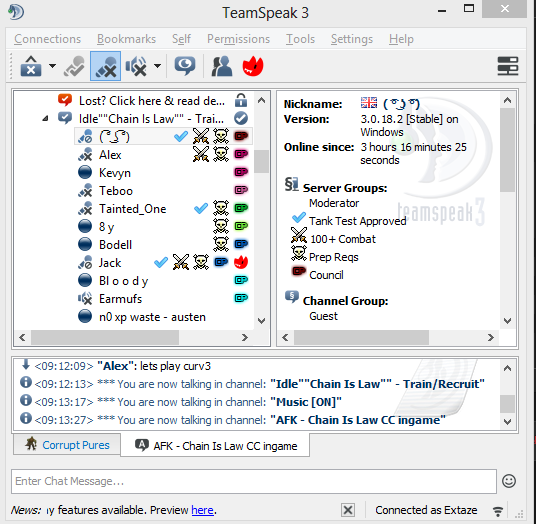Click the checkmark badge on Idle channel
This screenshot has height=524, width=536.
coord(241,118)
